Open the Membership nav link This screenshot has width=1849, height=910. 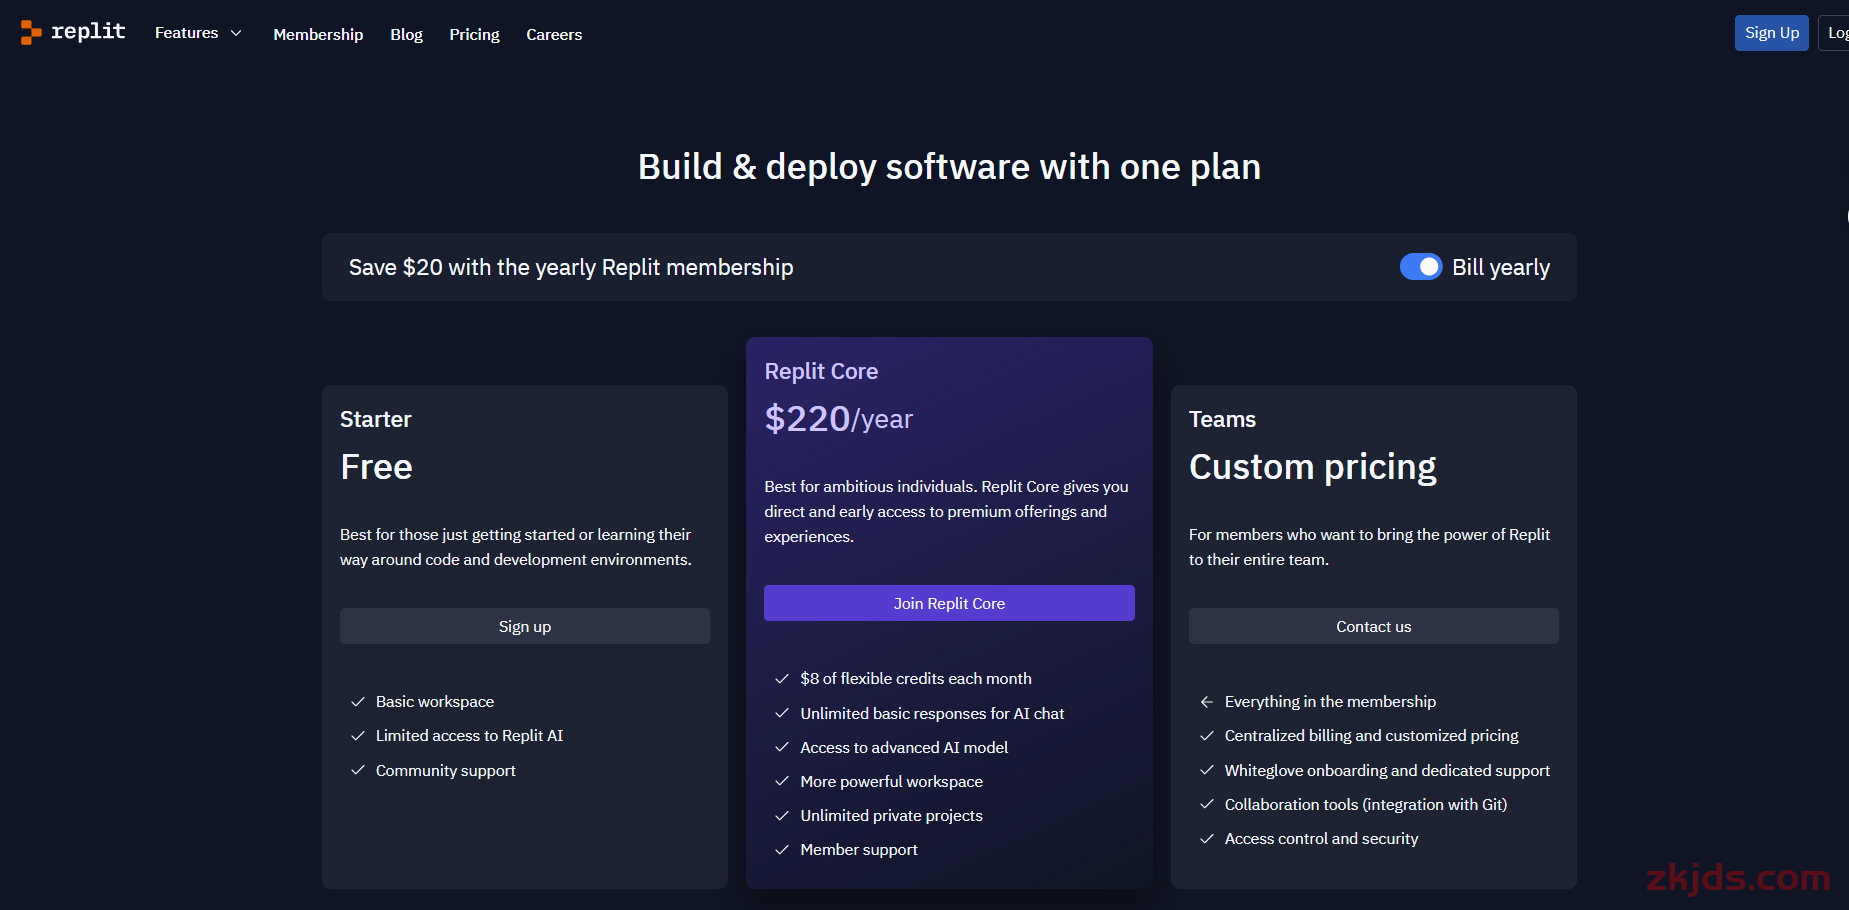(x=318, y=34)
